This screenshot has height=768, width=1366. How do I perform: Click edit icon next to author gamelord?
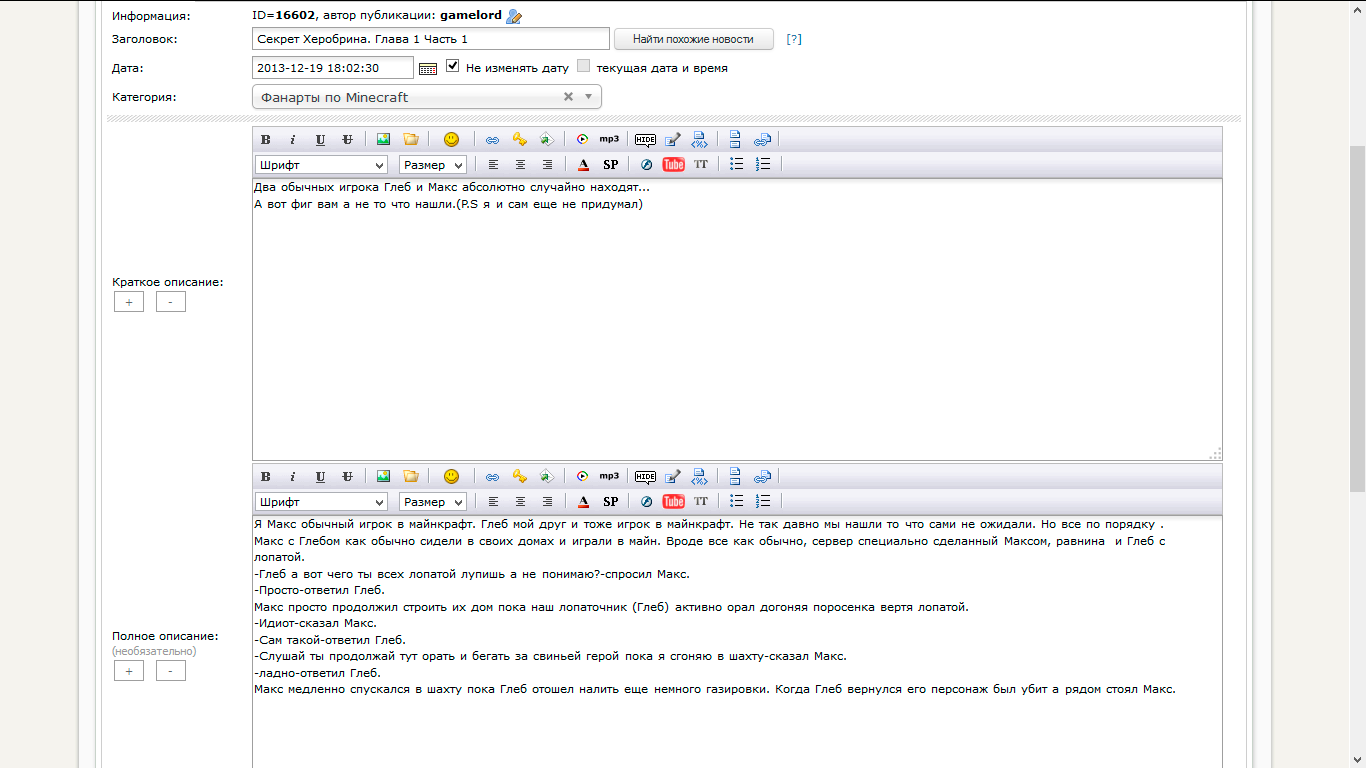(514, 16)
